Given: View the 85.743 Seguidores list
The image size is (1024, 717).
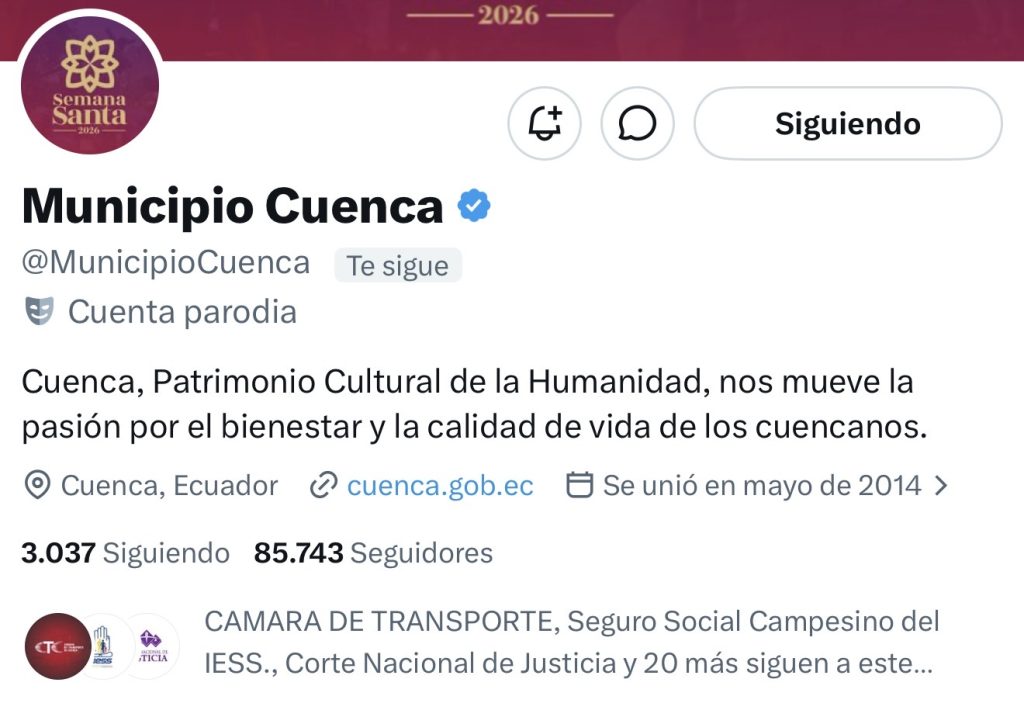Looking at the screenshot, I should tap(374, 553).
